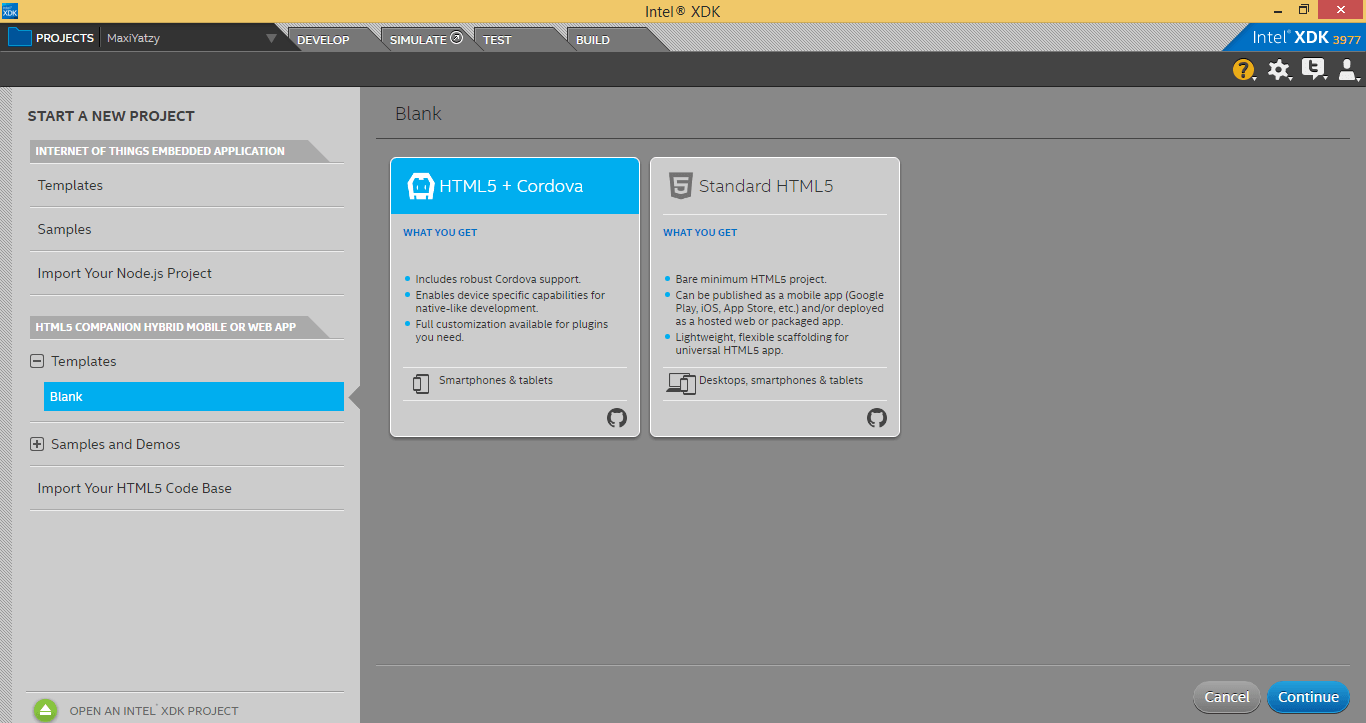Click the 'Blank' page heading
This screenshot has height=723, width=1366.
coord(419,114)
